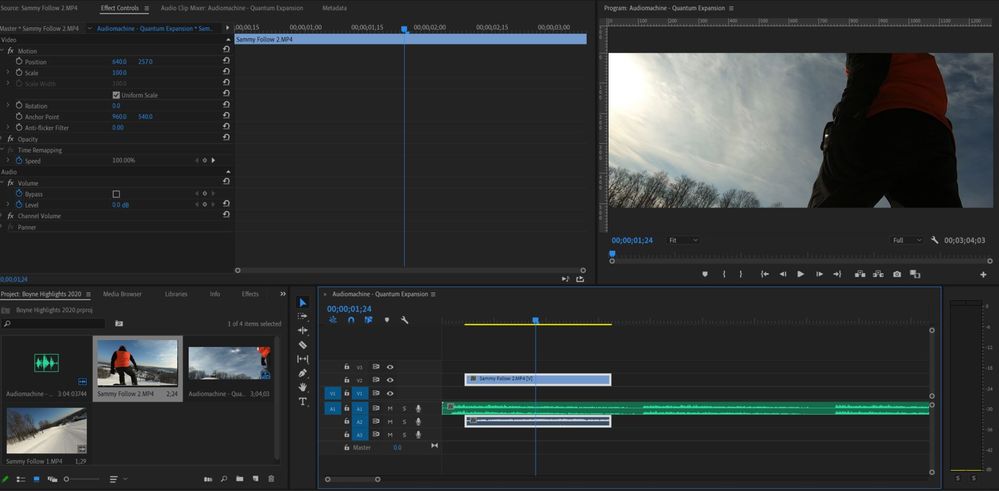Image resolution: width=999 pixels, height=491 pixels.
Task: Toggle Snap magnet in the timeline
Action: (350, 320)
